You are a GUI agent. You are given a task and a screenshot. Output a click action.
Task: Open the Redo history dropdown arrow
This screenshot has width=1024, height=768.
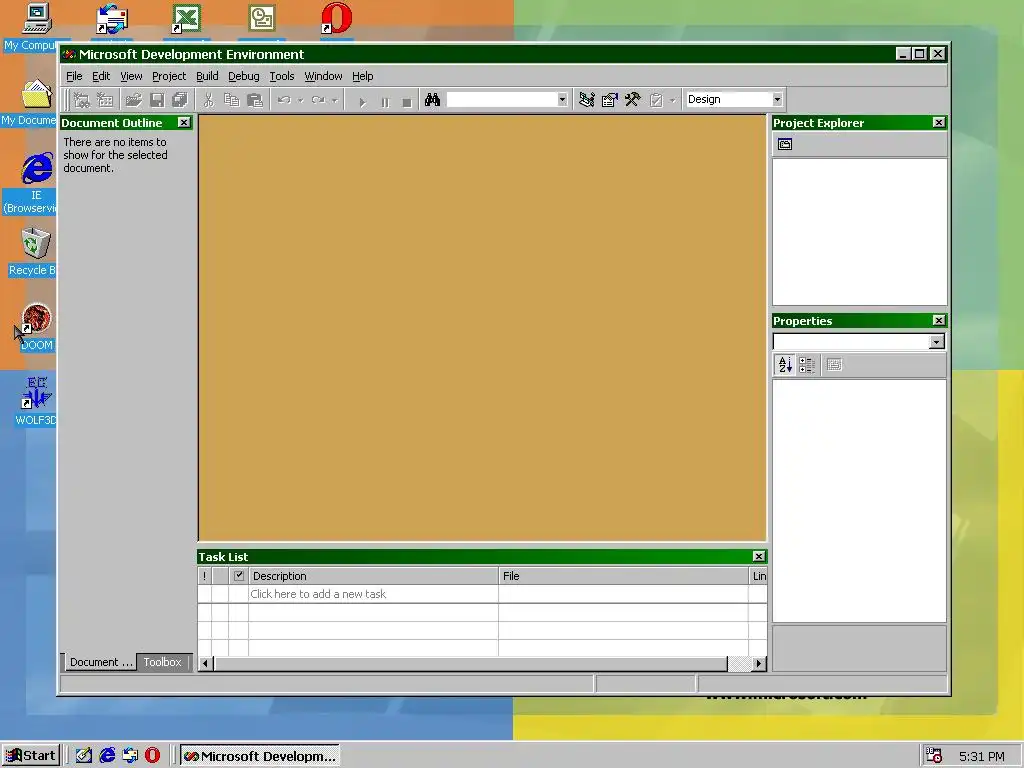click(334, 100)
